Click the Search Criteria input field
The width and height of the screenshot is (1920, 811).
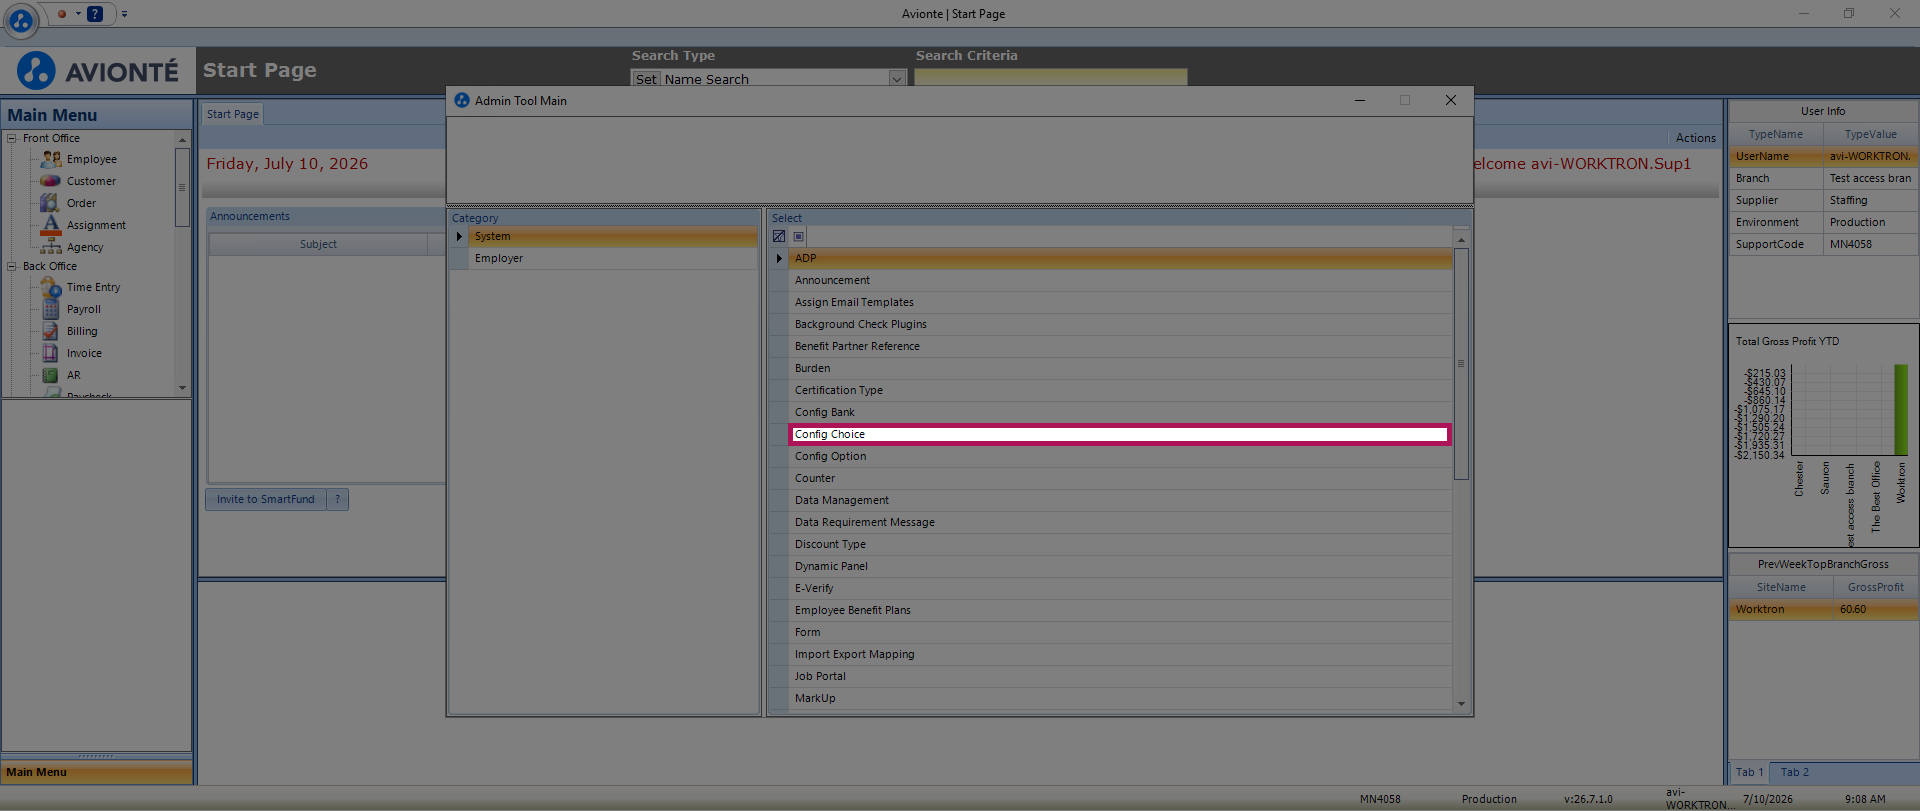click(1051, 78)
